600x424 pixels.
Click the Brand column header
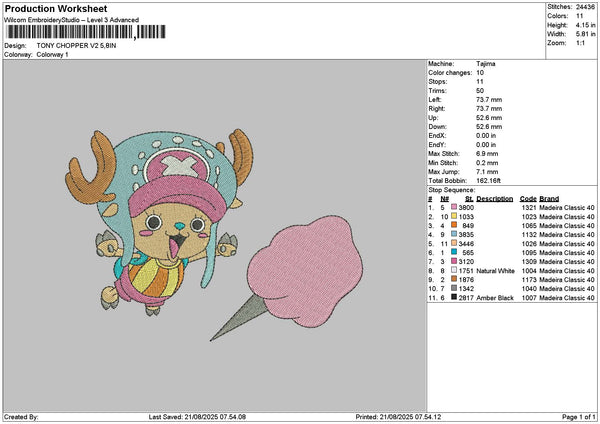[549, 198]
